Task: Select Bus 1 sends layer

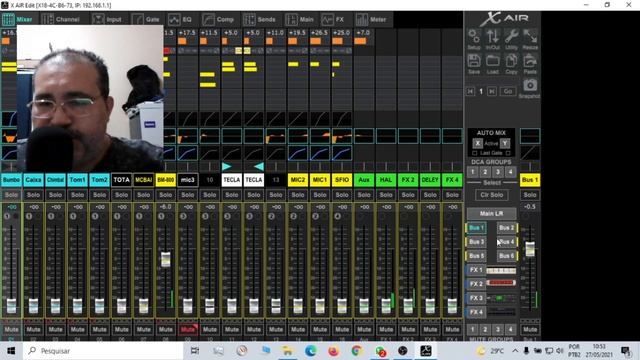Action: click(x=476, y=228)
